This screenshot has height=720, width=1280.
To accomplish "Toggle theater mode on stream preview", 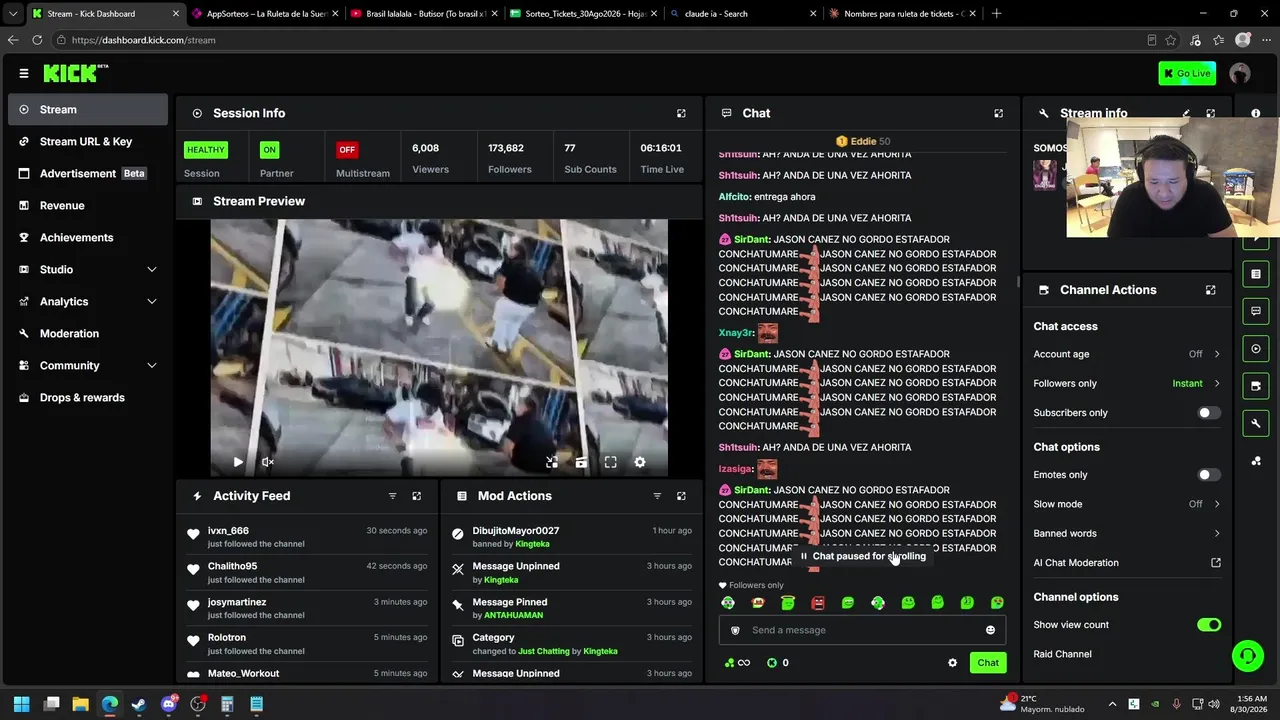I will click(x=581, y=462).
